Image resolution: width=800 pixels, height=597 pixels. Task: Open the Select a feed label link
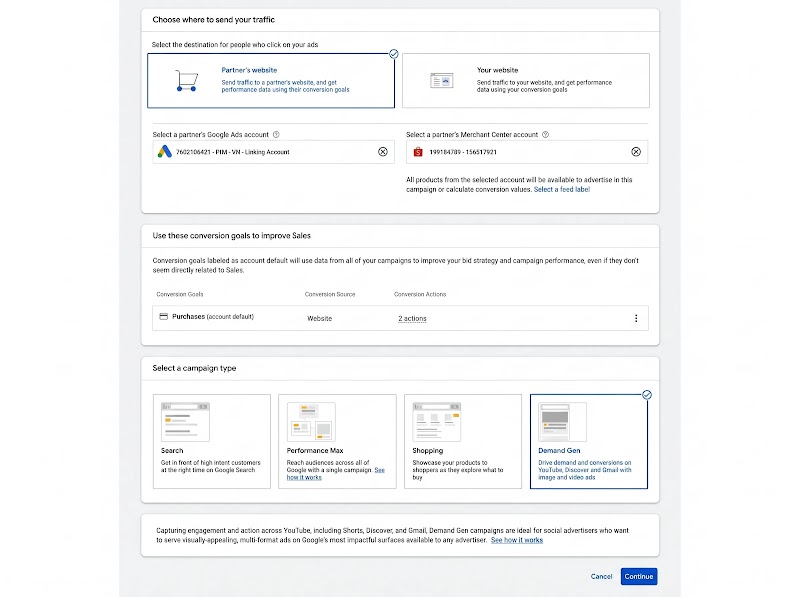pos(562,189)
